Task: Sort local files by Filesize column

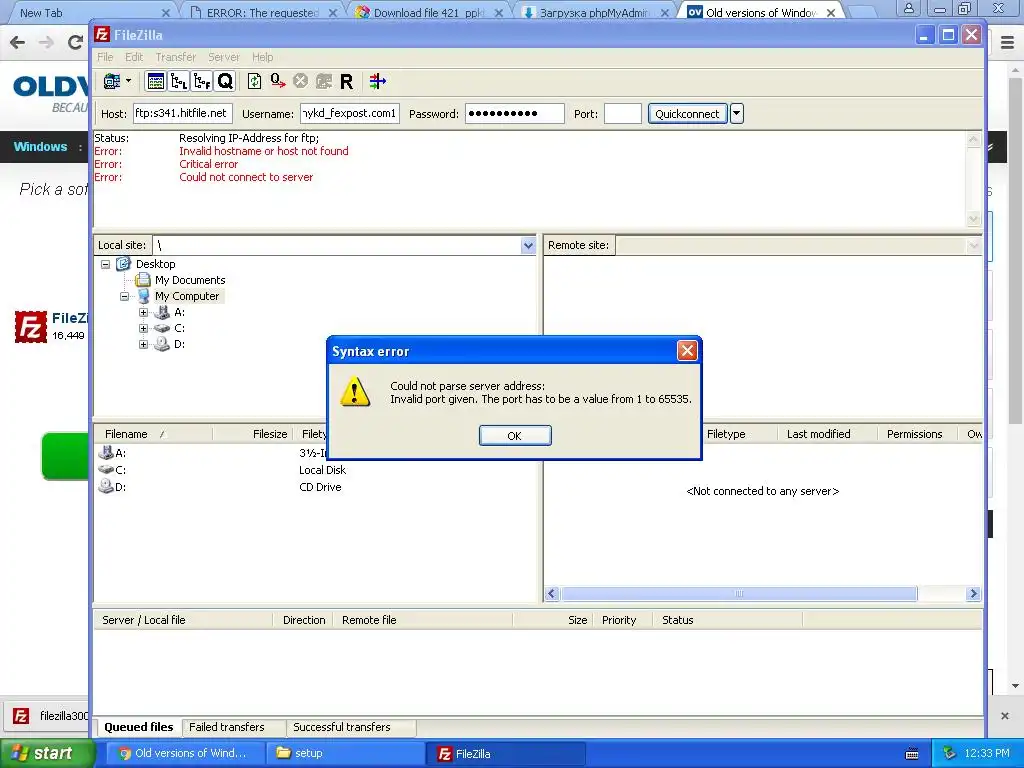Action: tap(253, 434)
